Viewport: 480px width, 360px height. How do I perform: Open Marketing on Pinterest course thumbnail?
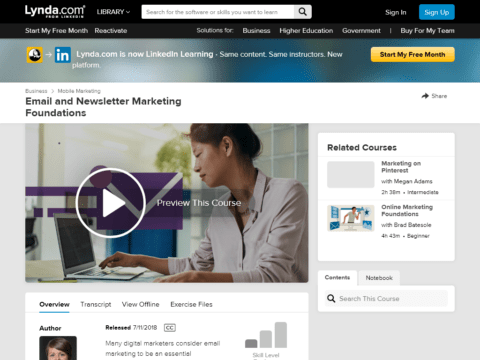click(351, 175)
